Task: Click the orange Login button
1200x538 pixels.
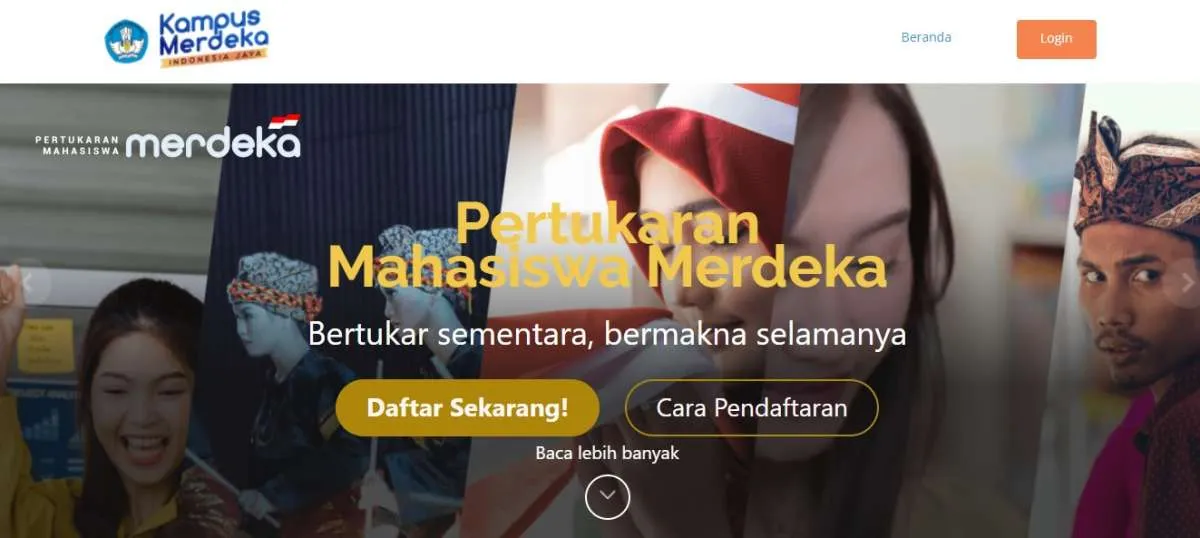Action: (1056, 39)
